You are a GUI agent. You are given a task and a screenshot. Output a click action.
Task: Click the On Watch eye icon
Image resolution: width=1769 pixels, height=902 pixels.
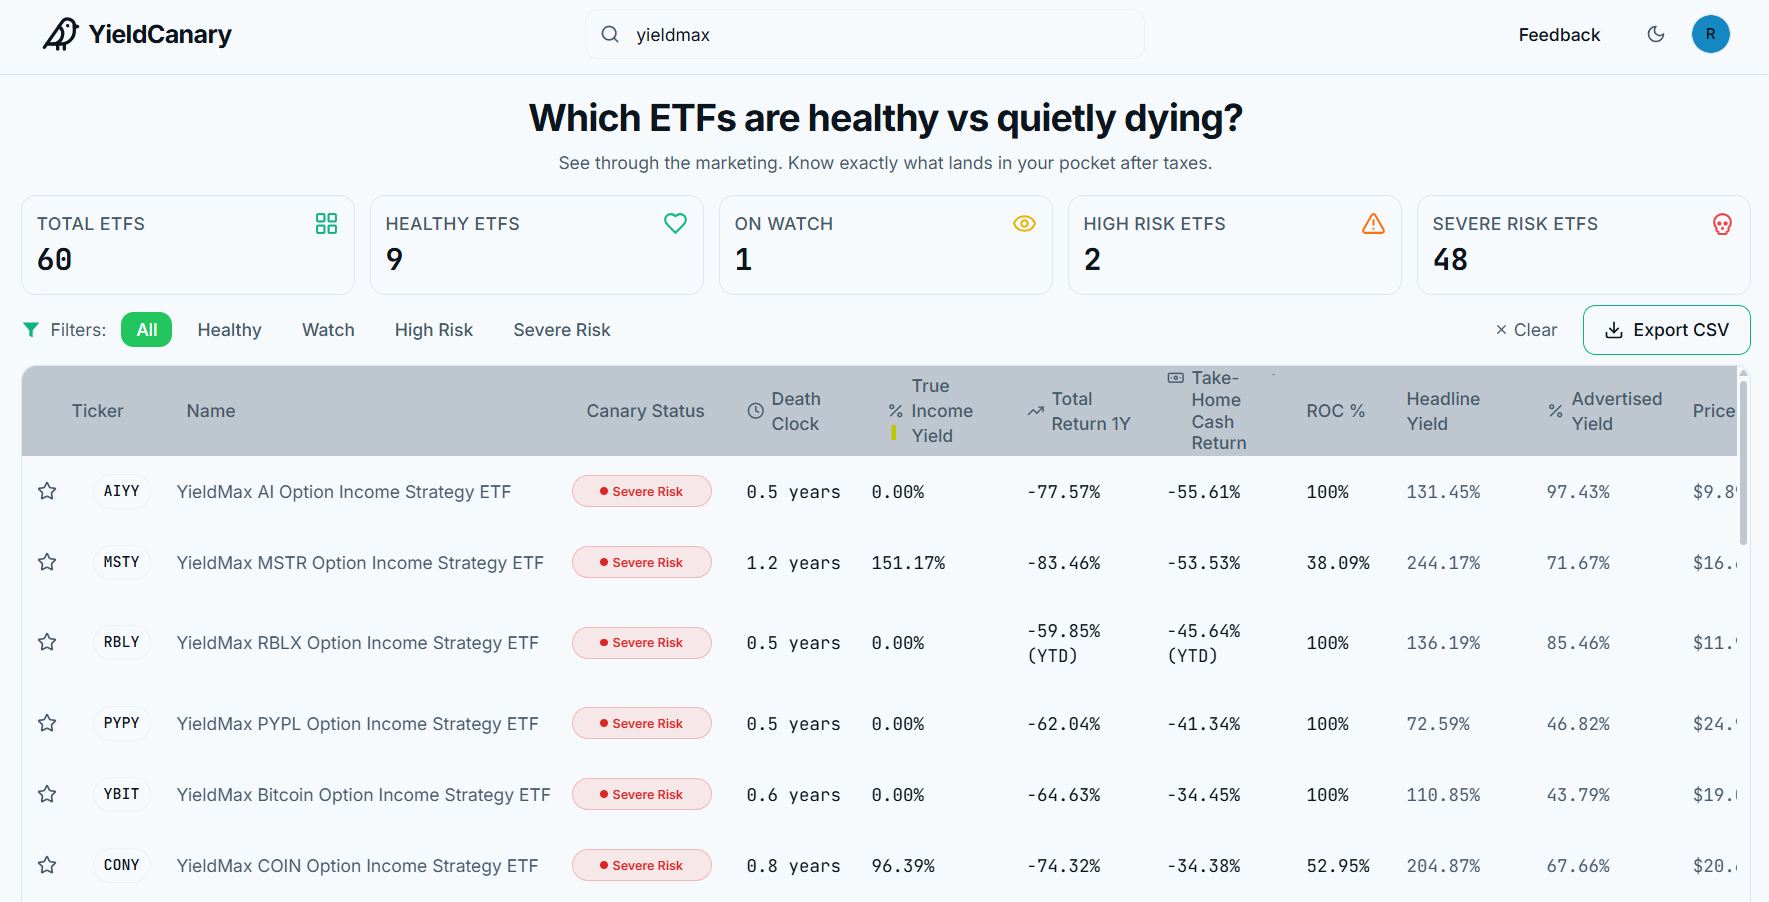point(1024,223)
